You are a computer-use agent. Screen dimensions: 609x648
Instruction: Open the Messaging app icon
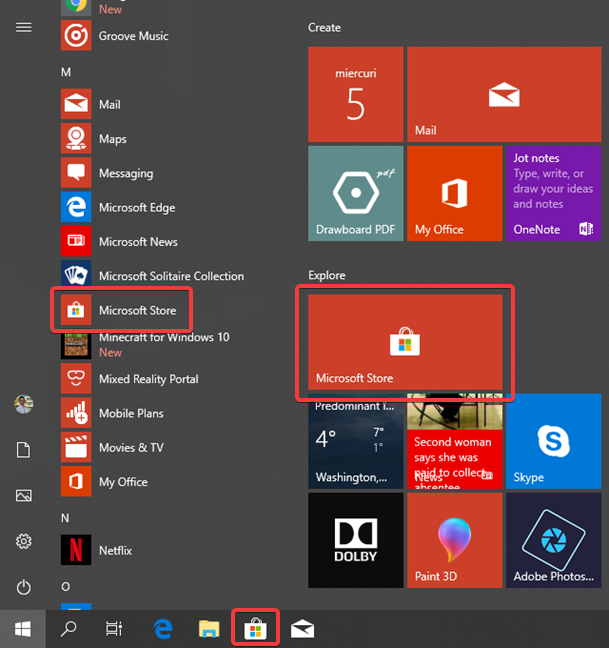[x=76, y=173]
